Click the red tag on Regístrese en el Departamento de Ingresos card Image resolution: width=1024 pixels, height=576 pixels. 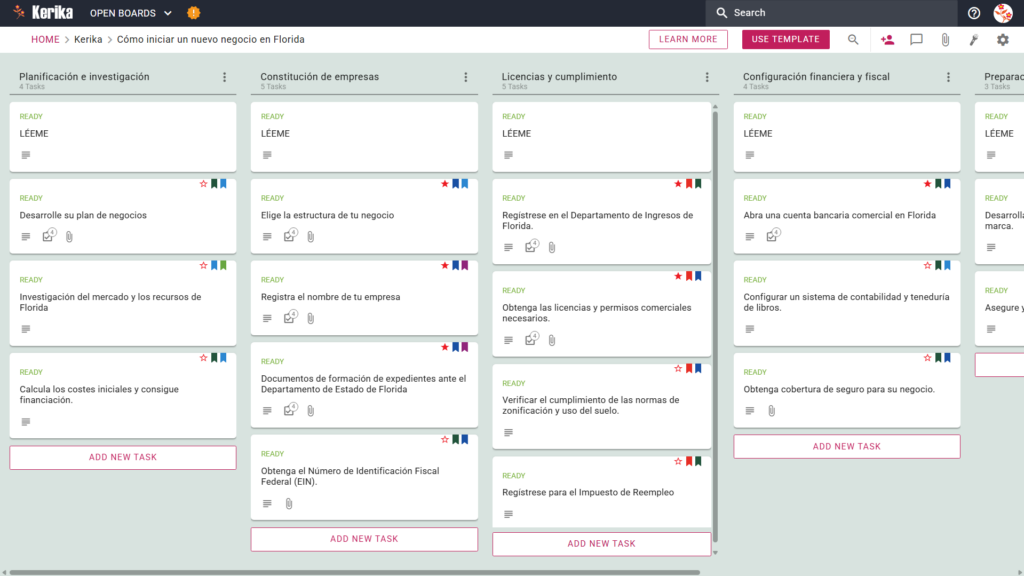(688, 184)
